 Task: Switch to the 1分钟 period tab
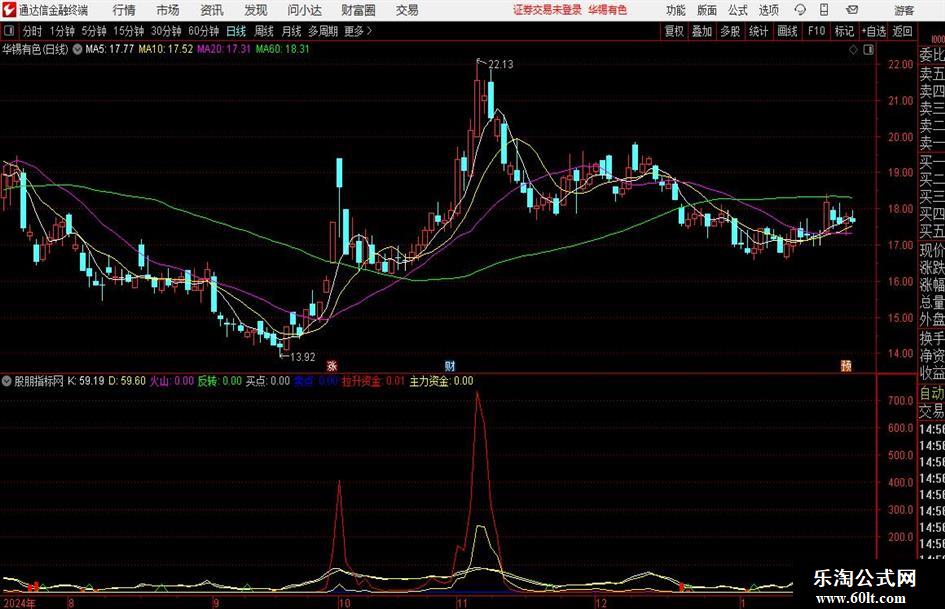coord(62,31)
